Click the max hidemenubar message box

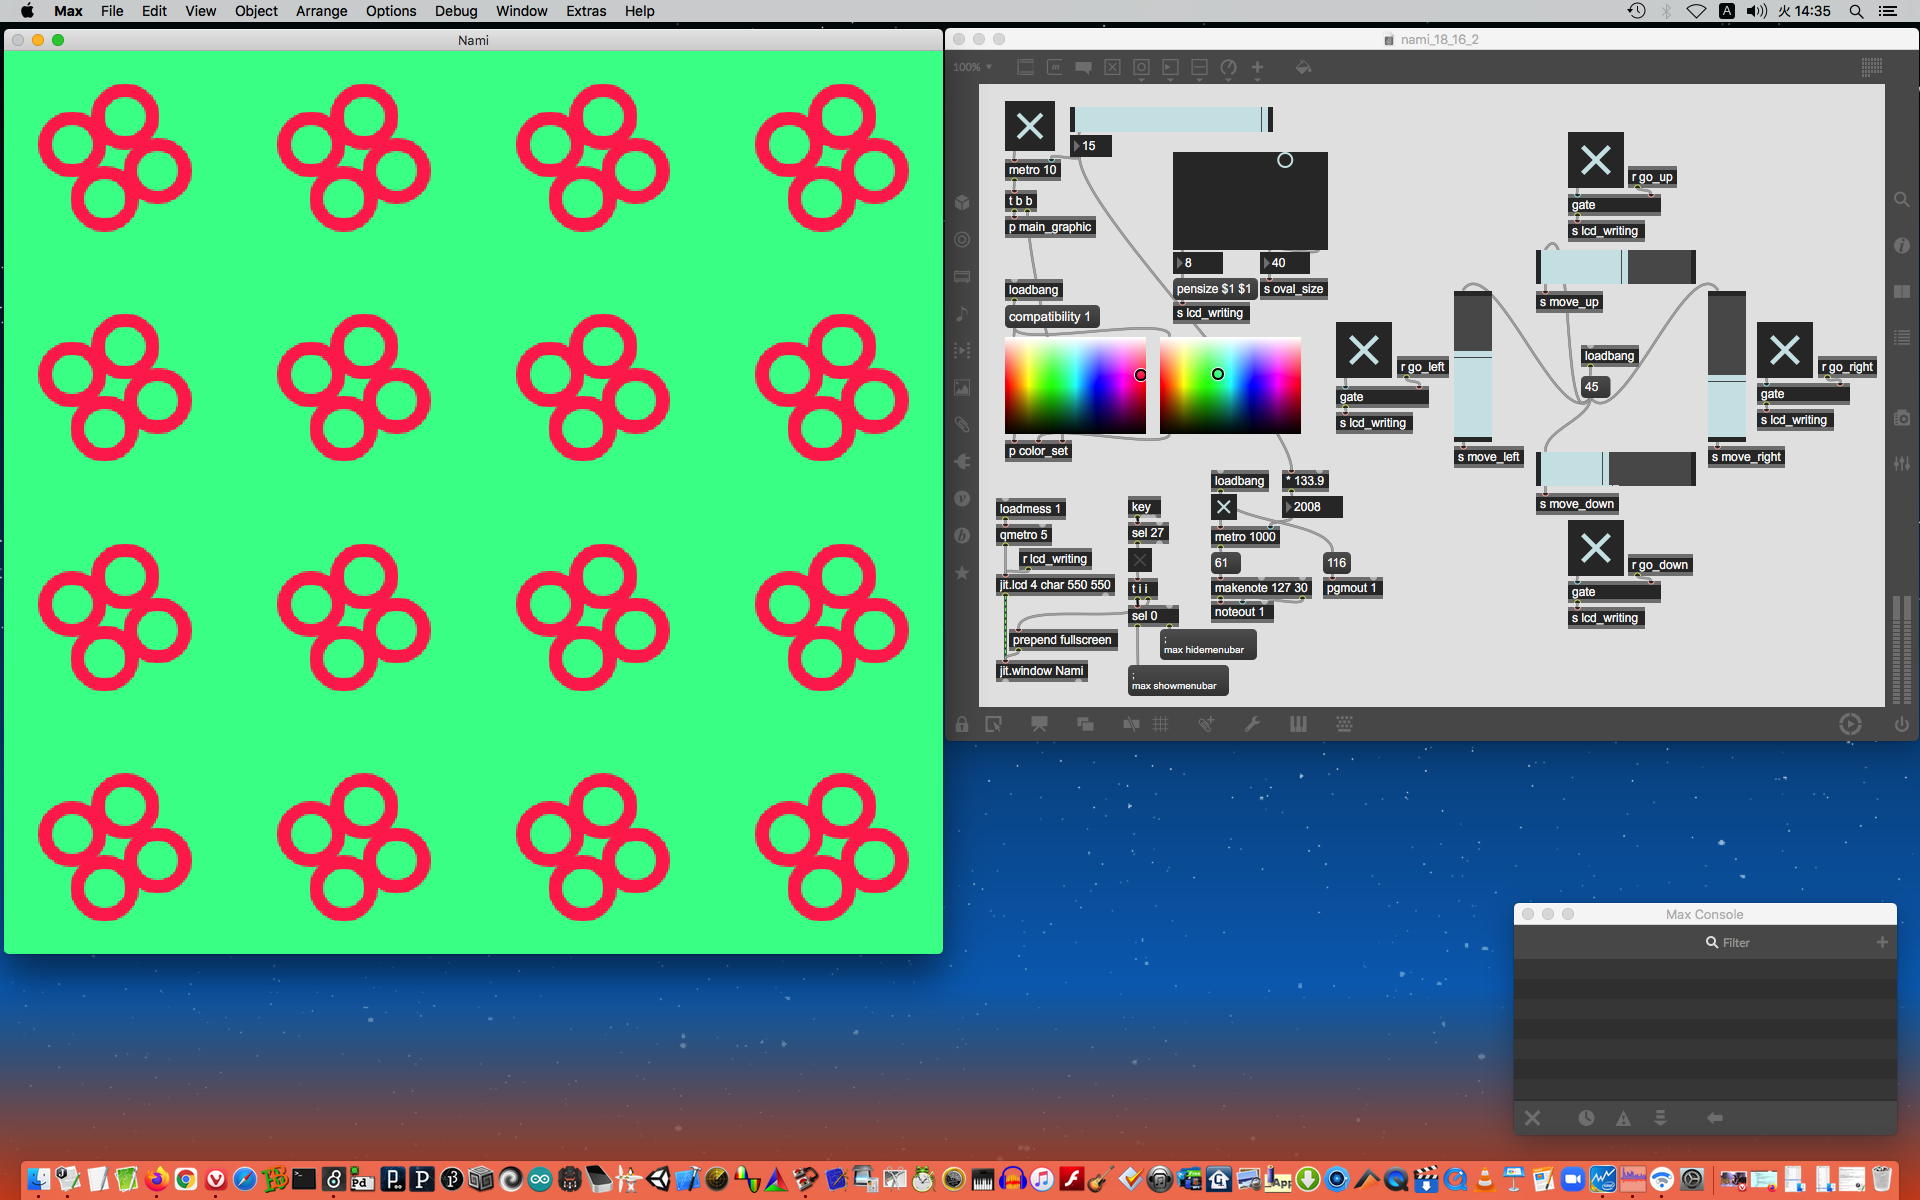[1207, 645]
